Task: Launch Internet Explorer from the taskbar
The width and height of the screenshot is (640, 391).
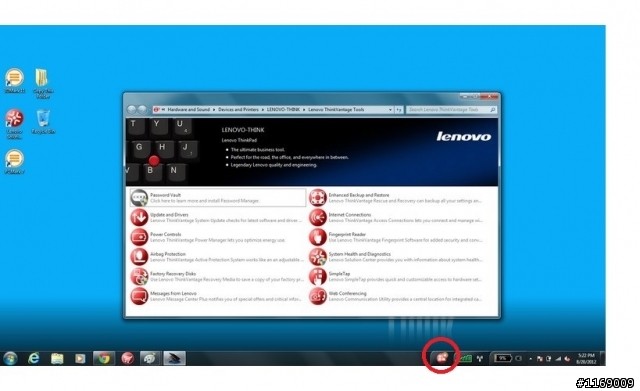Action: (34, 358)
